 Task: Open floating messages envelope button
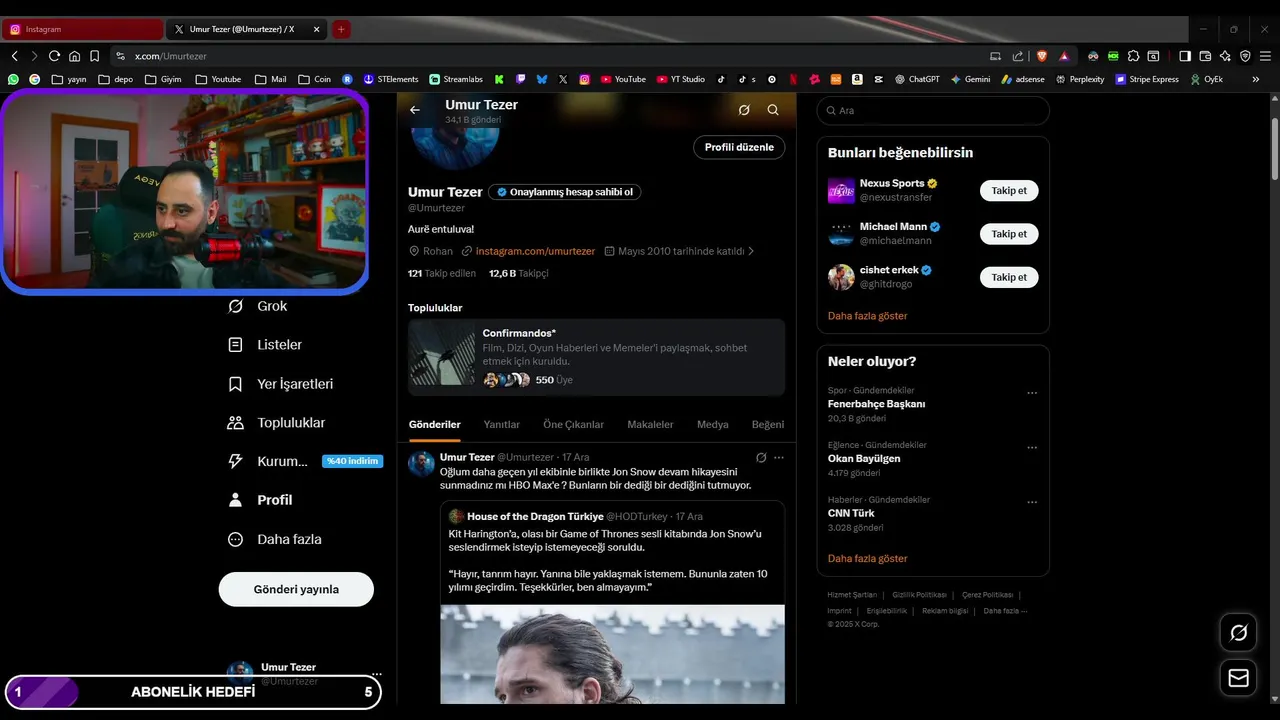pos(1239,678)
